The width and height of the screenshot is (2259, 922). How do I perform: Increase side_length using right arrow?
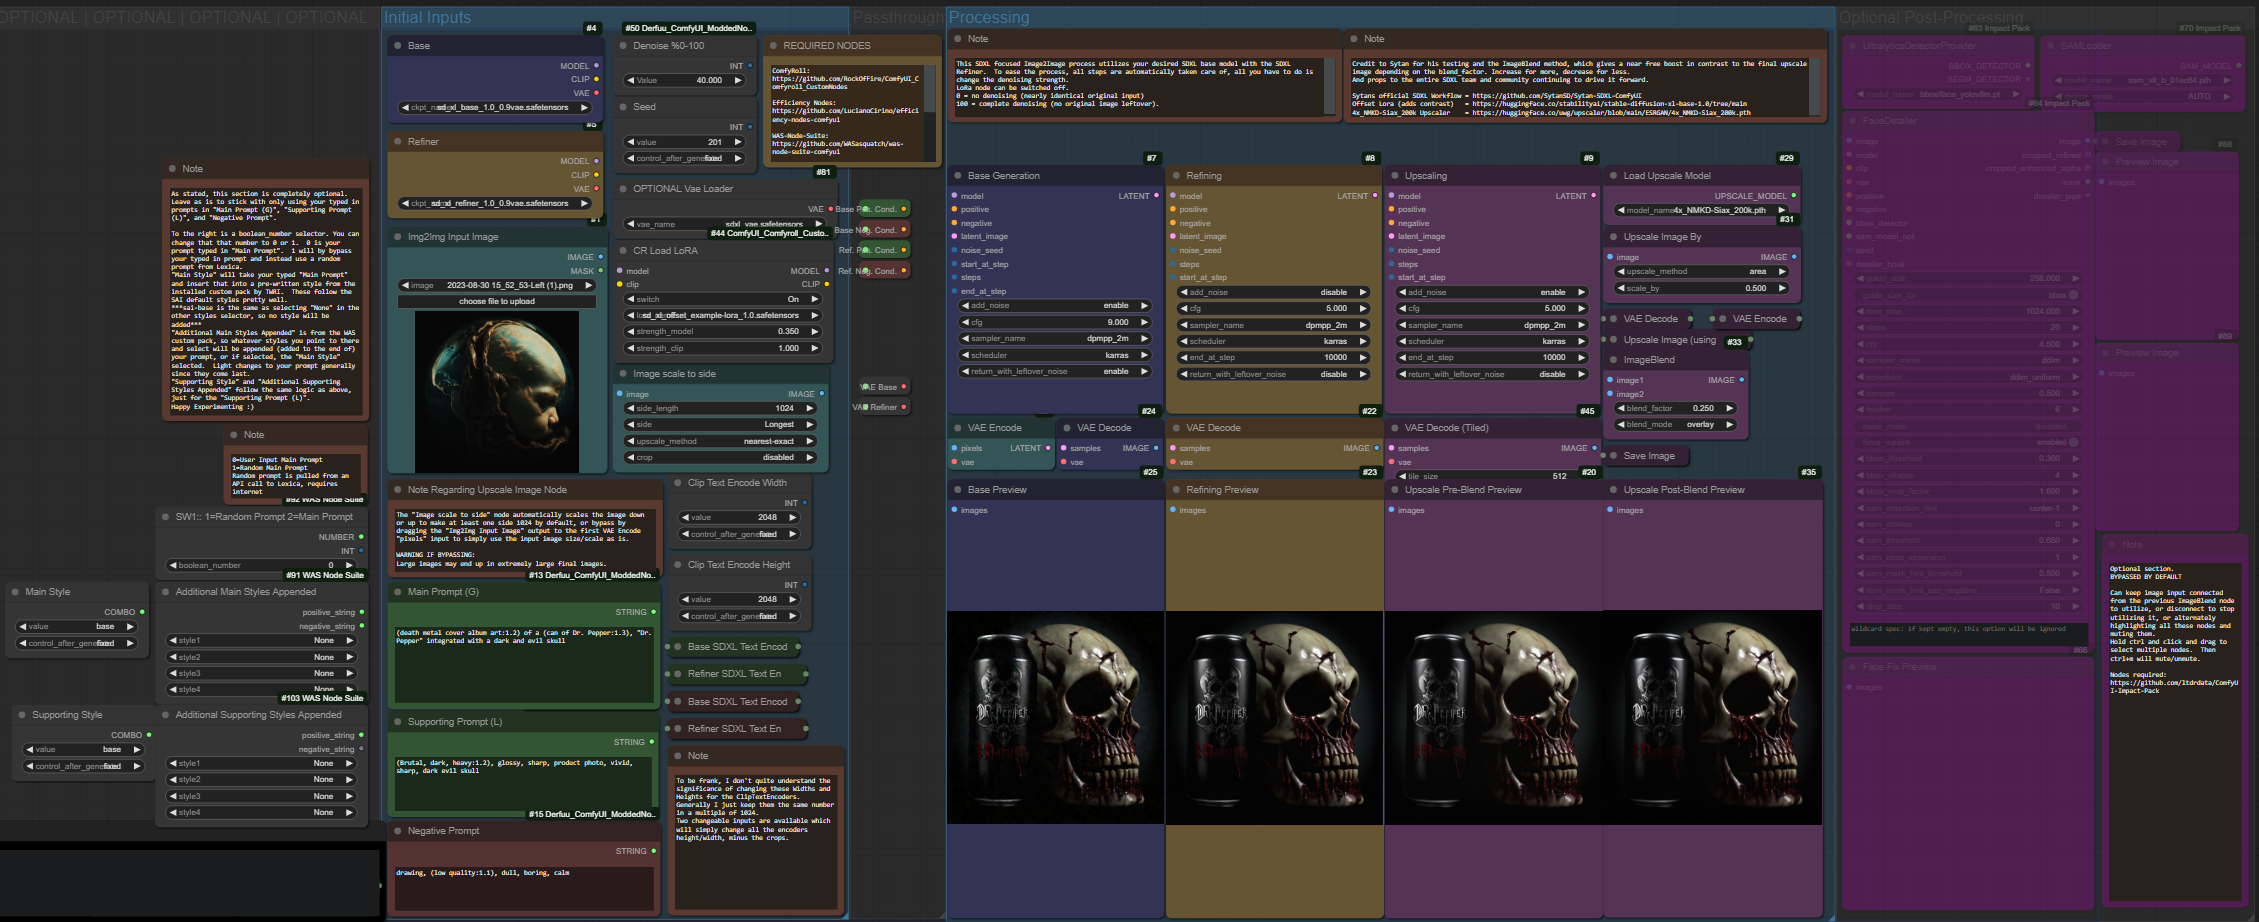[809, 408]
